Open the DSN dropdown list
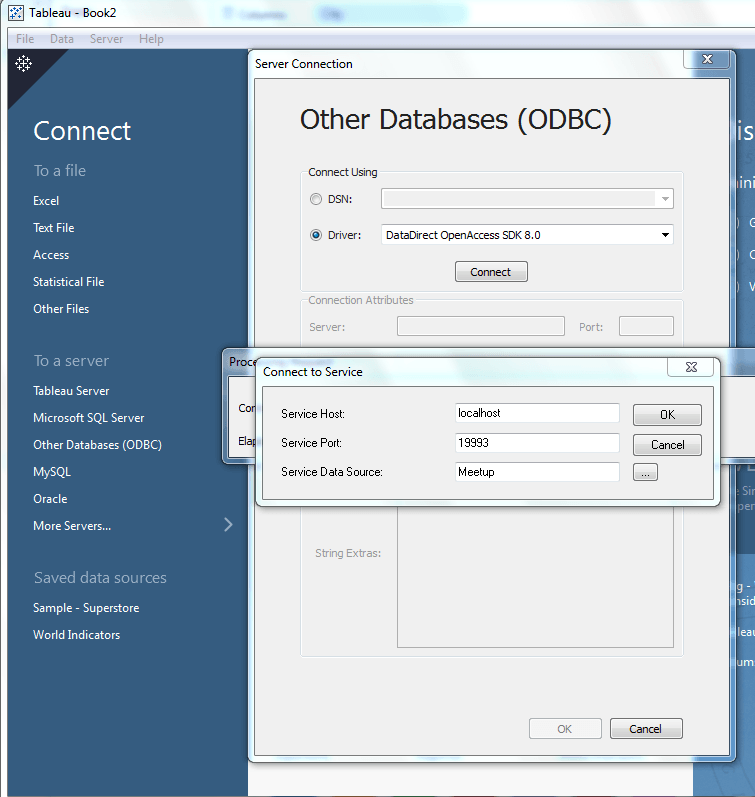 pyautogui.click(x=665, y=199)
